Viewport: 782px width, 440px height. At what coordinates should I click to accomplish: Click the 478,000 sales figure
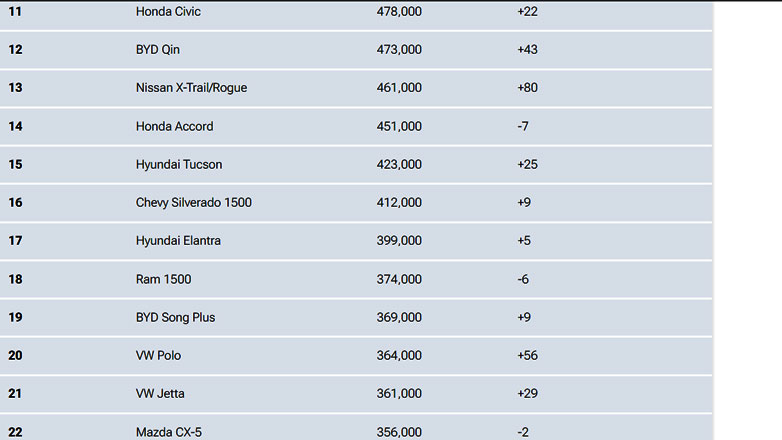398,12
